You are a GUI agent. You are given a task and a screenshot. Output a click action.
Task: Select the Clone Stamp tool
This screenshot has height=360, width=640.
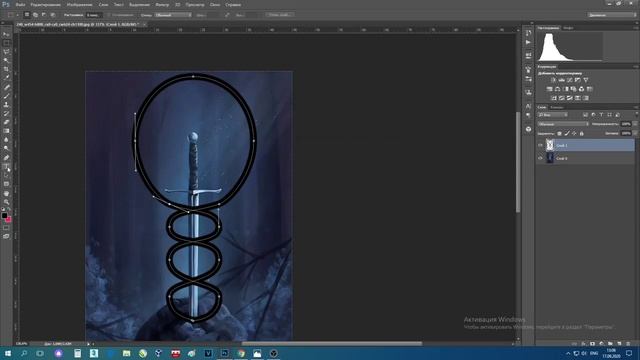[6, 104]
